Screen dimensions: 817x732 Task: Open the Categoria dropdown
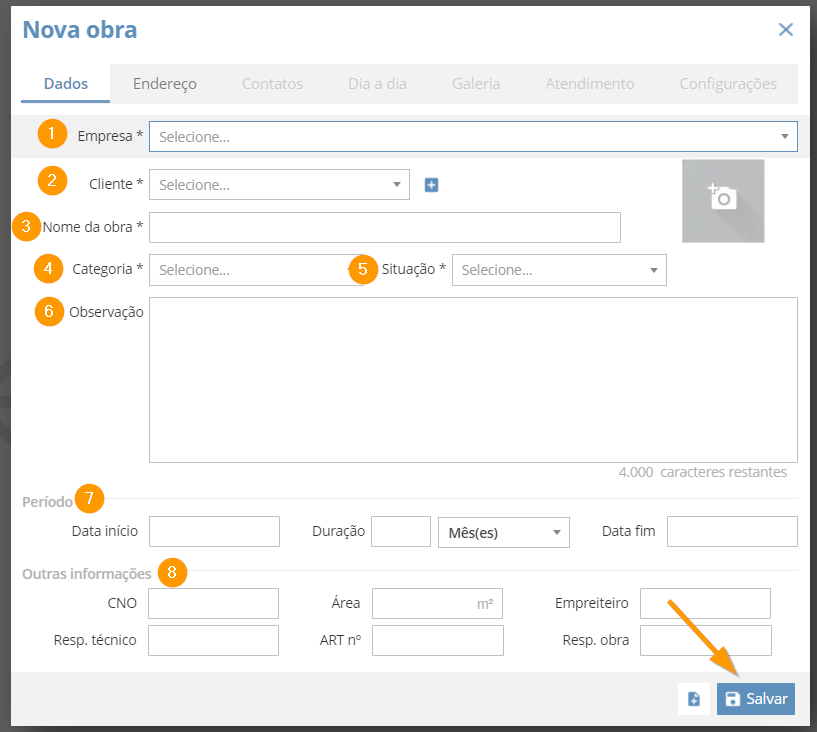[256, 270]
